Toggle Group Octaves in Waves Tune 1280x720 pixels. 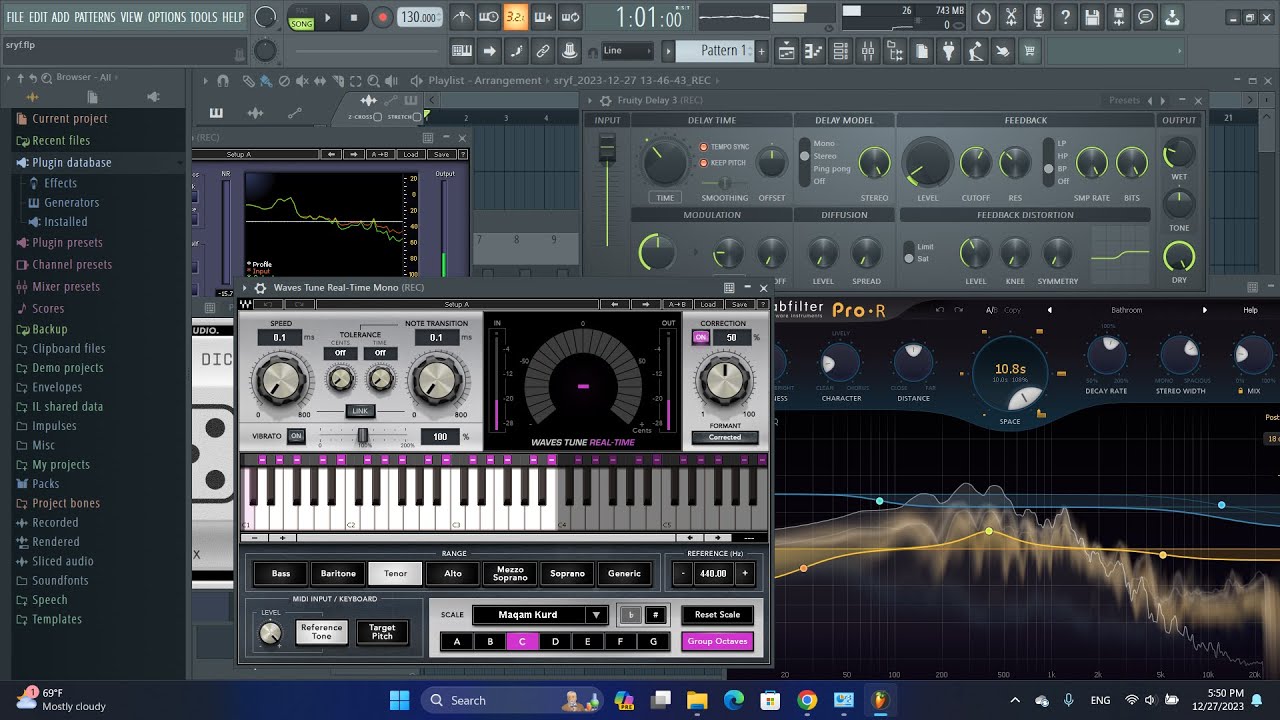point(717,641)
